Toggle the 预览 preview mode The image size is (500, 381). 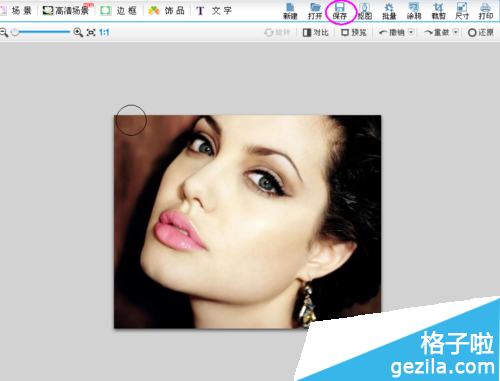click(x=354, y=32)
